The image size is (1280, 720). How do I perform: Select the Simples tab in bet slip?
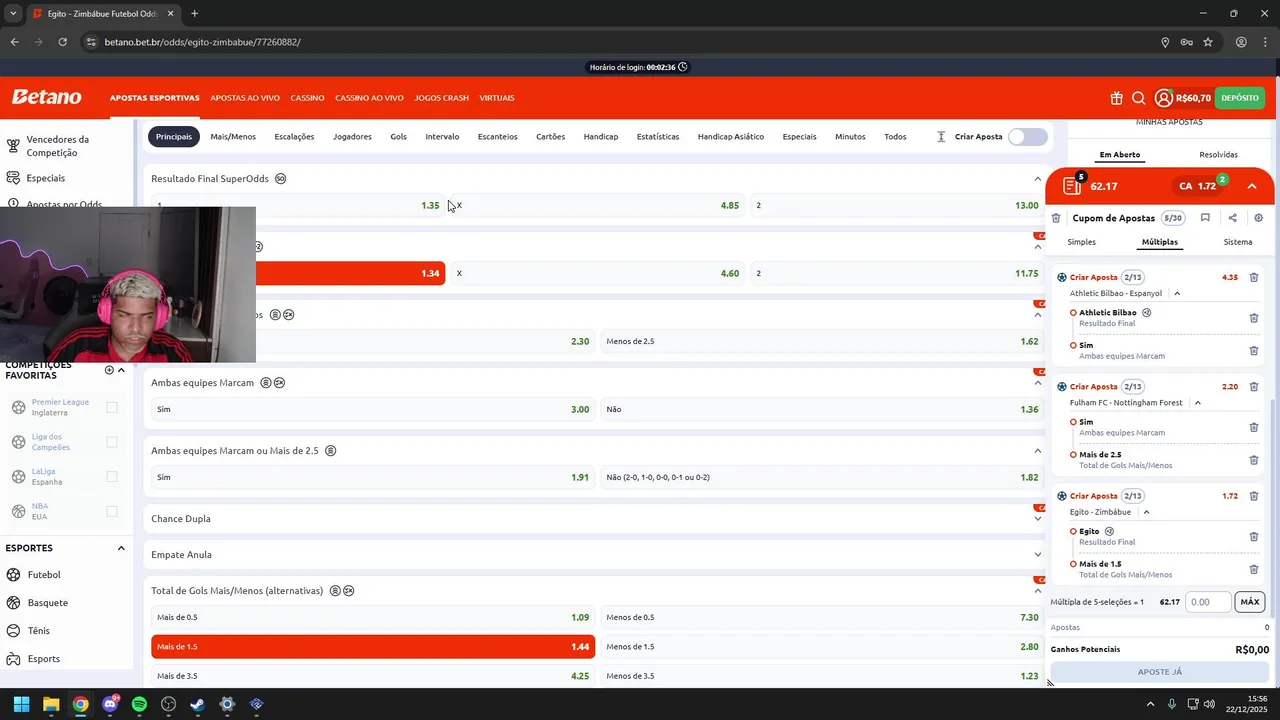coord(1082,242)
